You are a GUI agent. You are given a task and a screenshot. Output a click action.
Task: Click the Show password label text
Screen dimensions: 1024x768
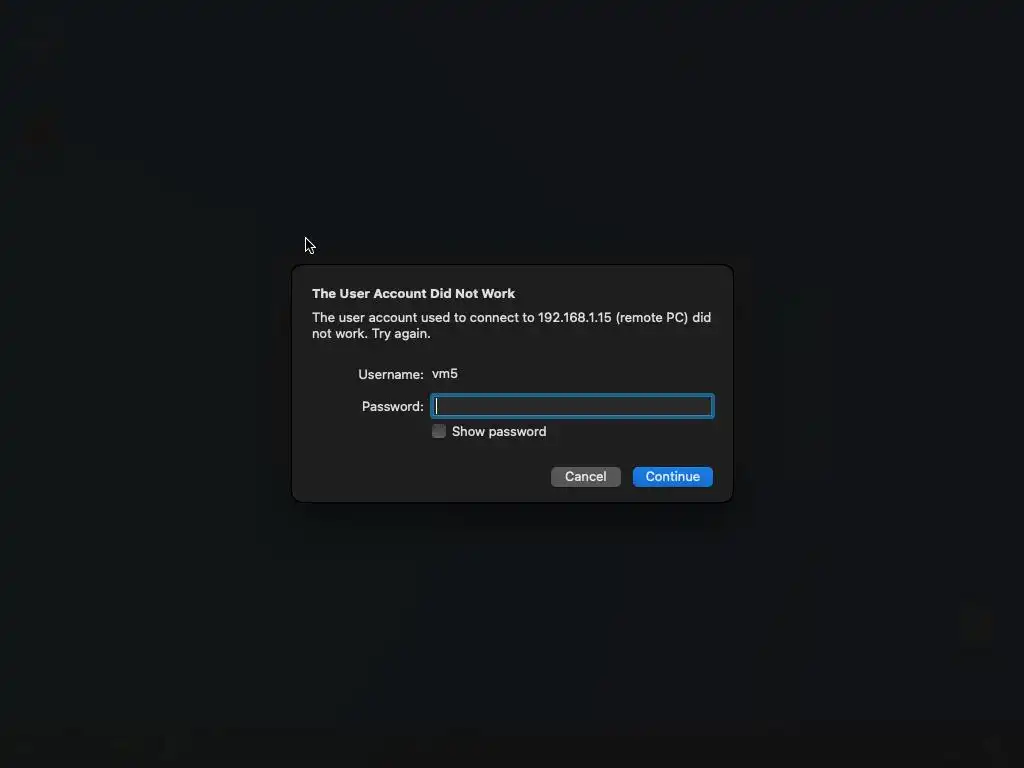click(499, 432)
